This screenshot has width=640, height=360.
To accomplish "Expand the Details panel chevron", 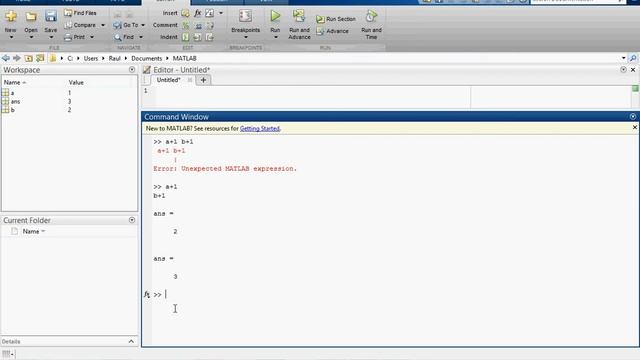I will point(131,341).
